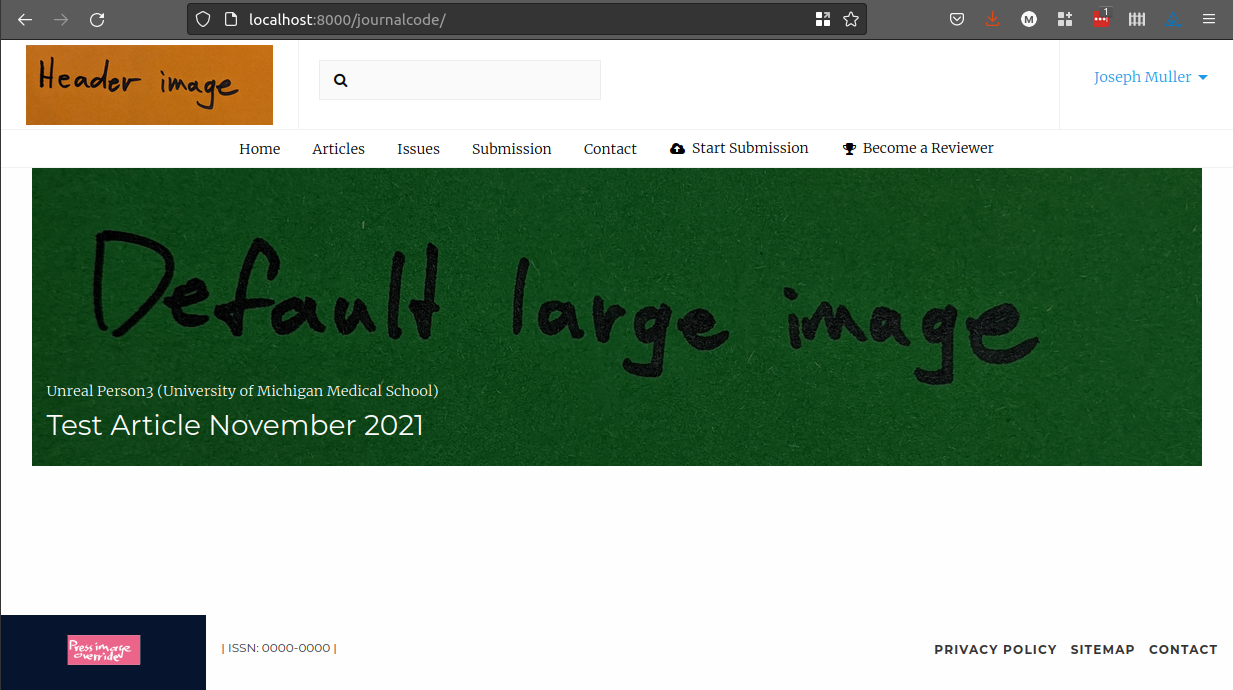Open the Articles nav item
The height and width of the screenshot is (690, 1233).
(x=338, y=149)
